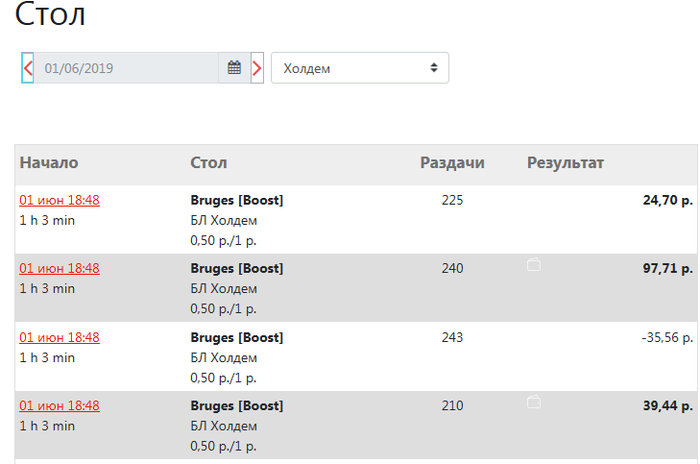The width and height of the screenshot is (700, 464).
Task: Click wallet icon in 39,44 р. row
Action: coord(534,402)
